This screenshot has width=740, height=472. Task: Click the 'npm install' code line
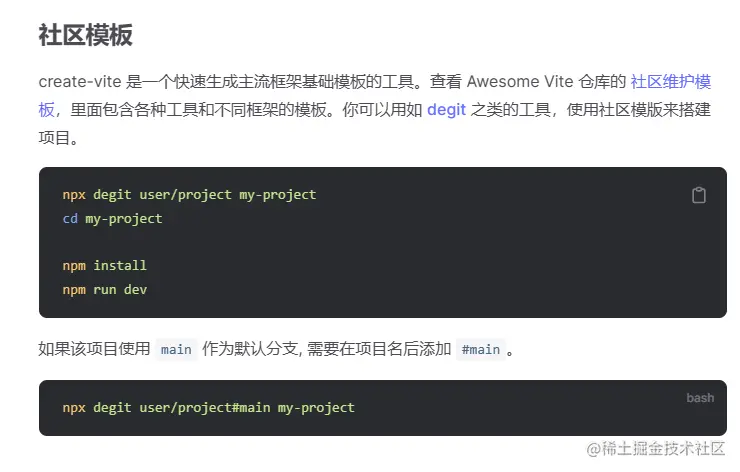point(104,265)
